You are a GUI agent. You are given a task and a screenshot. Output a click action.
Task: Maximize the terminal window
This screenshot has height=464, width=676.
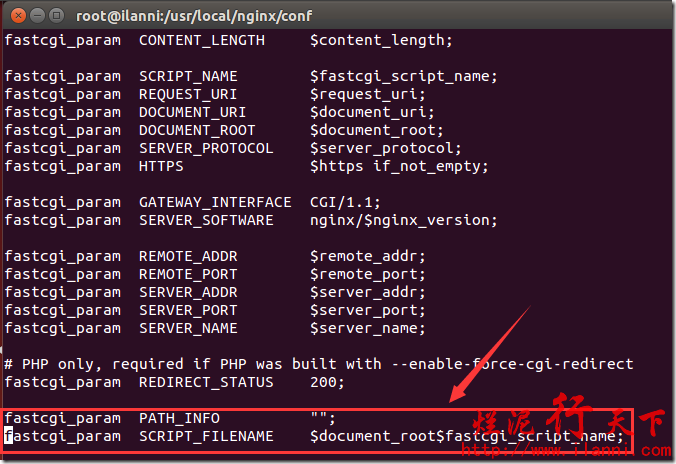tap(56, 16)
